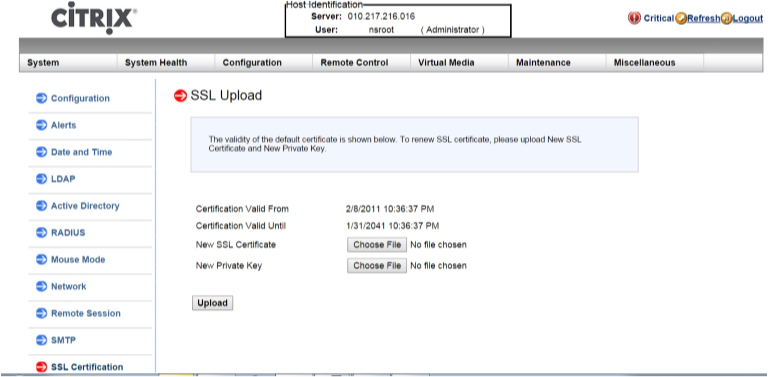Click the Certification Valid From label
The width and height of the screenshot is (768, 377).
[x=242, y=209]
